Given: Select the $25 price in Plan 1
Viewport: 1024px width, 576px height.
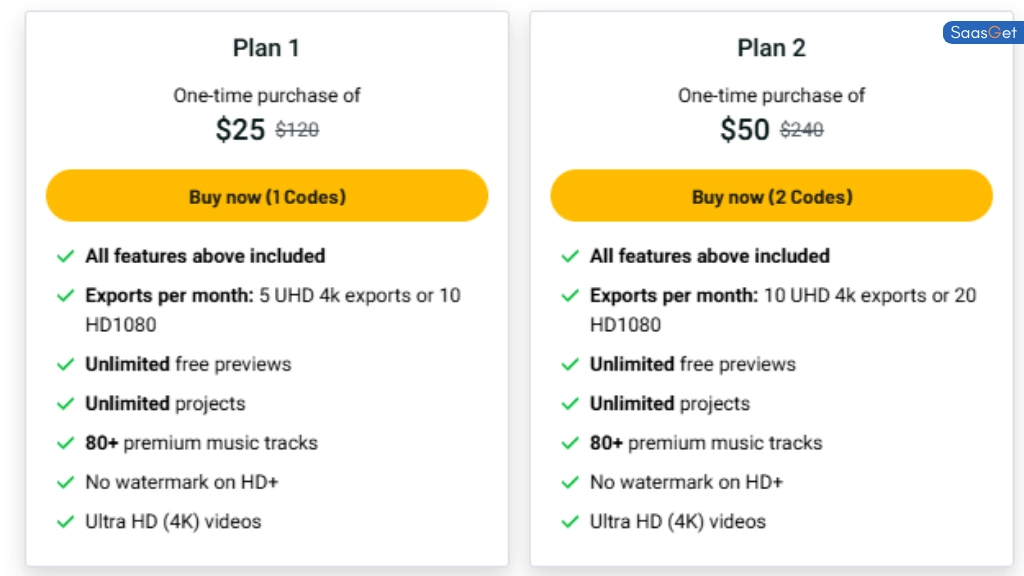Looking at the screenshot, I should click(240, 129).
